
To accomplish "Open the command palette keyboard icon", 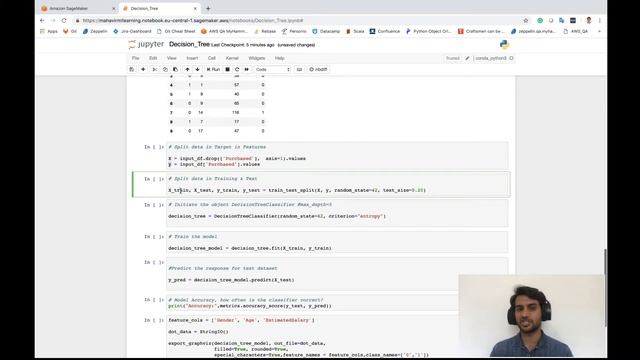I will [x=299, y=69].
